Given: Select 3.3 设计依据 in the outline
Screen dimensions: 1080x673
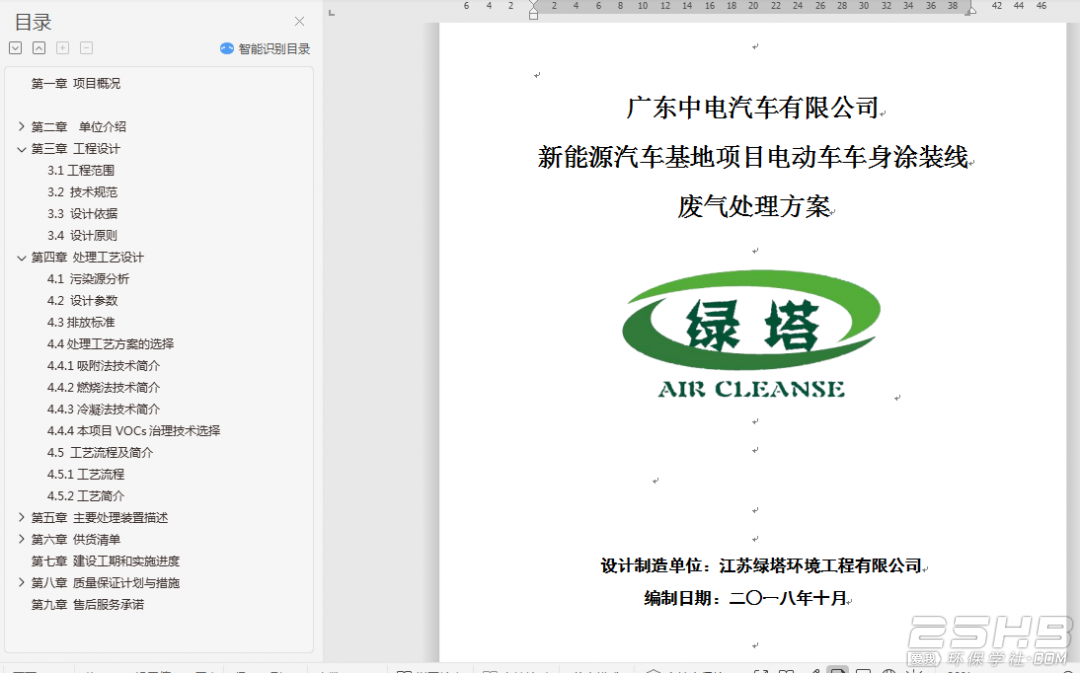Looking at the screenshot, I should [x=82, y=214].
